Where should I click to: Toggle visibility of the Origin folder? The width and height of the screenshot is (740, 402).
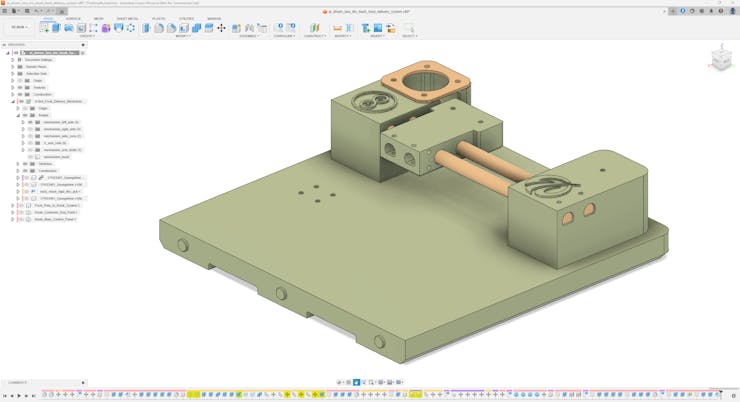click(x=20, y=80)
